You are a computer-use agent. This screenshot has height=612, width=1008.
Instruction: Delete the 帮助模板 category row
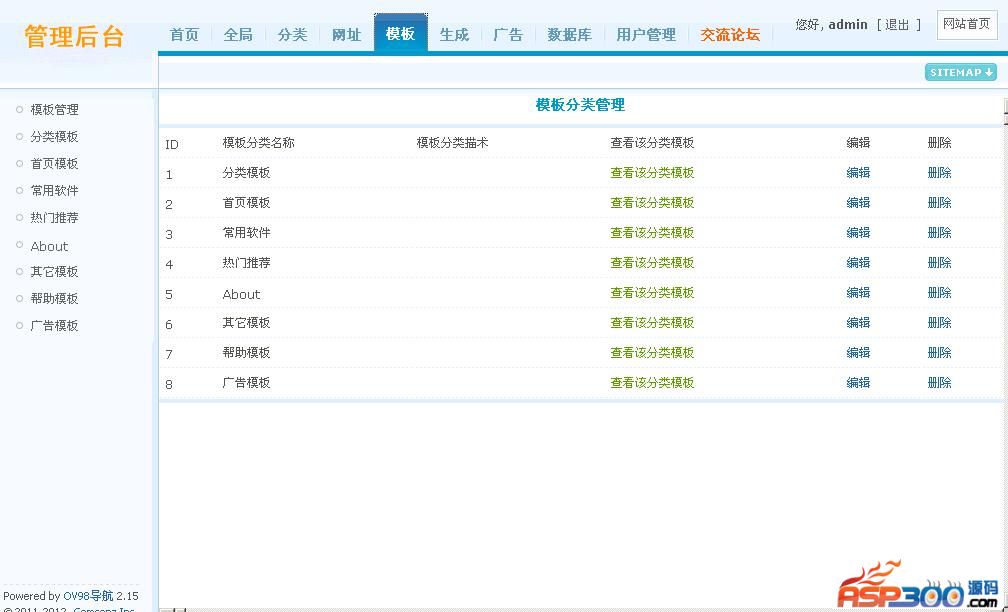tap(939, 353)
